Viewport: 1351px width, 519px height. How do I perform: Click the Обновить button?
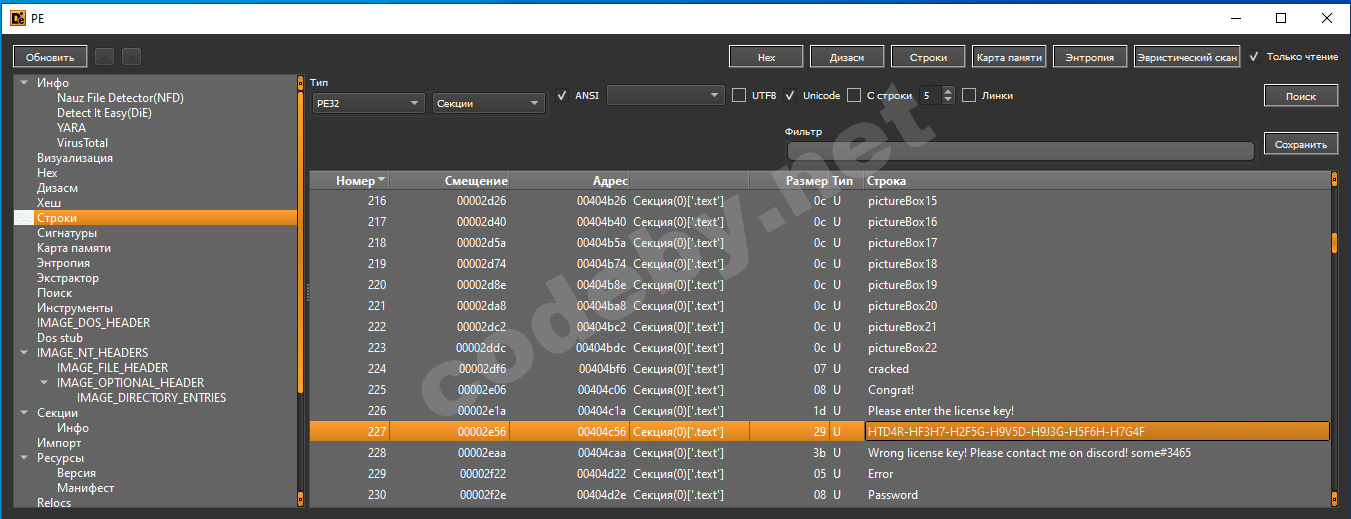(x=50, y=57)
